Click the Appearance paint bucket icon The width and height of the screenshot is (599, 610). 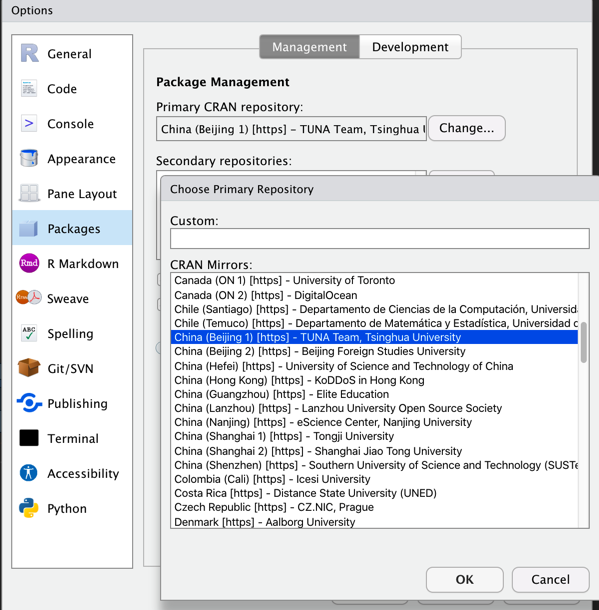29,158
